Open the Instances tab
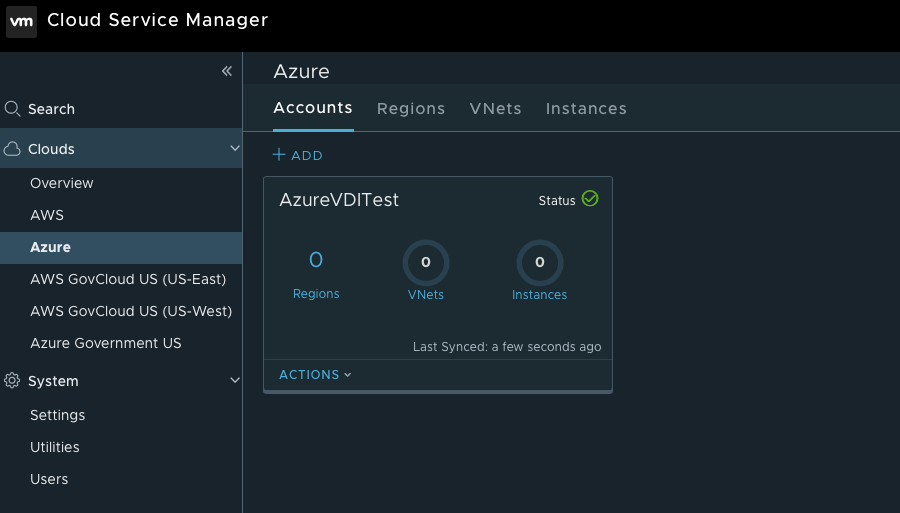Image resolution: width=900 pixels, height=513 pixels. 586,108
